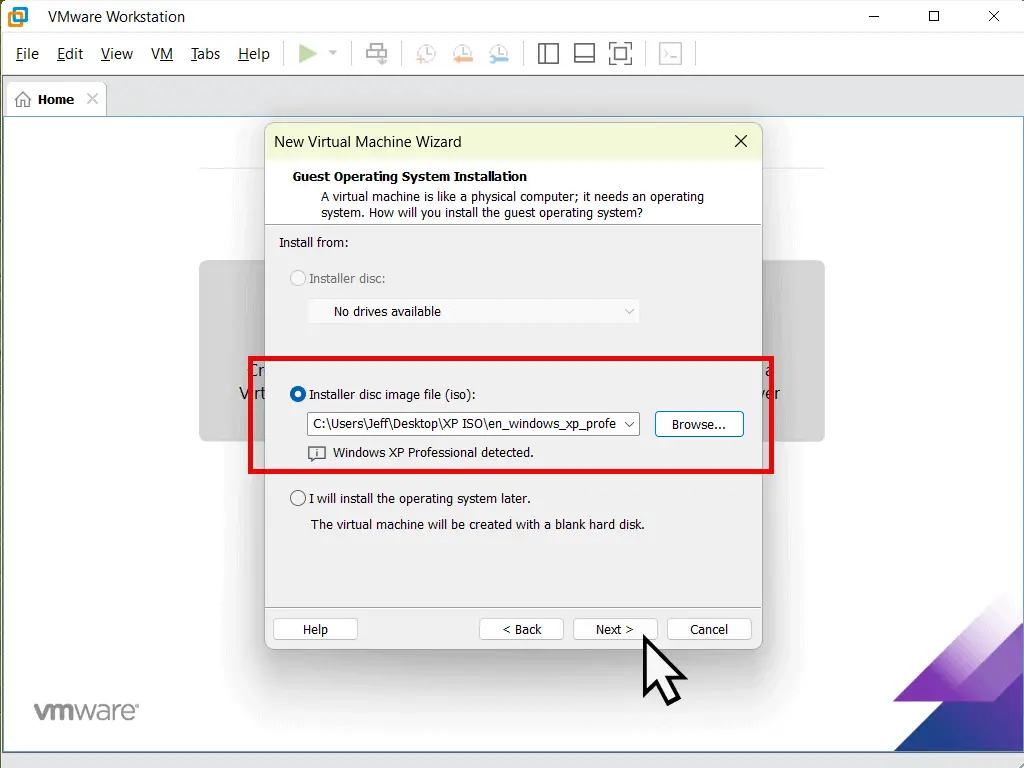Click the wizard Help button
This screenshot has width=1024, height=768.
click(315, 629)
